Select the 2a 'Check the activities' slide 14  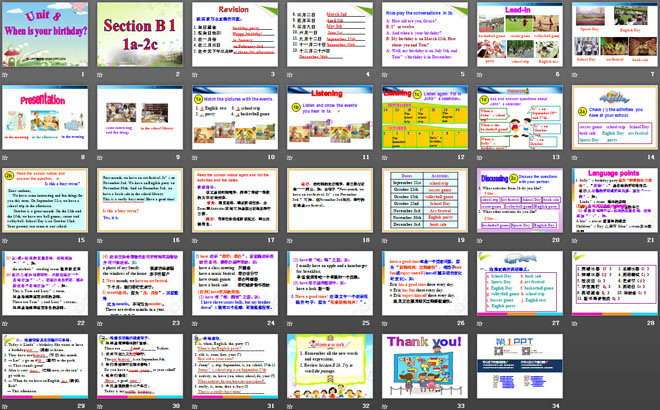(x=615, y=117)
